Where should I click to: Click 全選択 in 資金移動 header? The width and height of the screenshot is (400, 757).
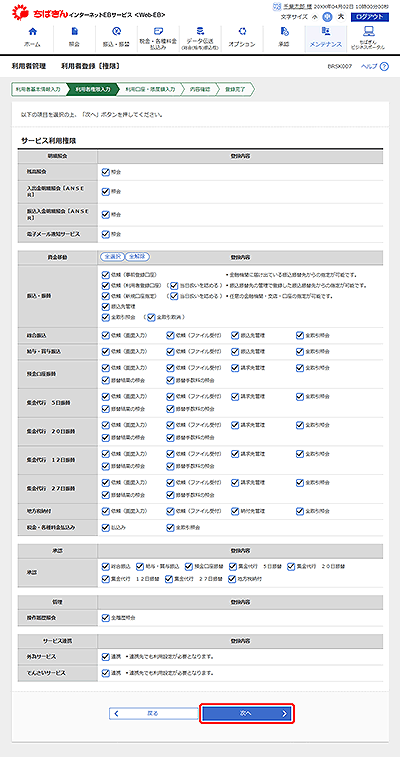click(112, 257)
